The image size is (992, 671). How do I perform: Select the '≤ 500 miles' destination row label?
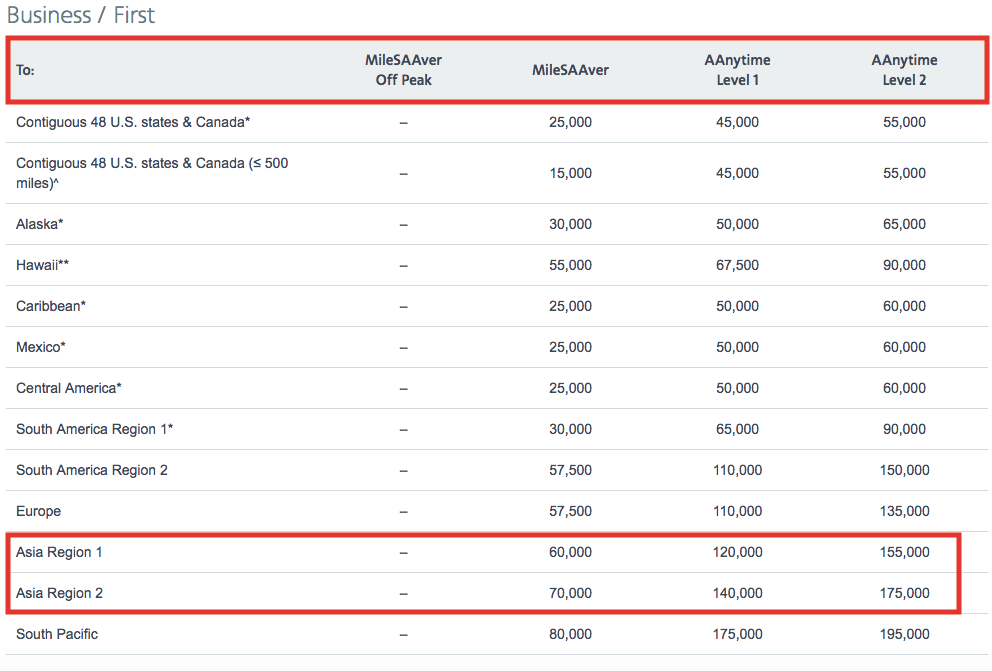pyautogui.click(x=152, y=173)
